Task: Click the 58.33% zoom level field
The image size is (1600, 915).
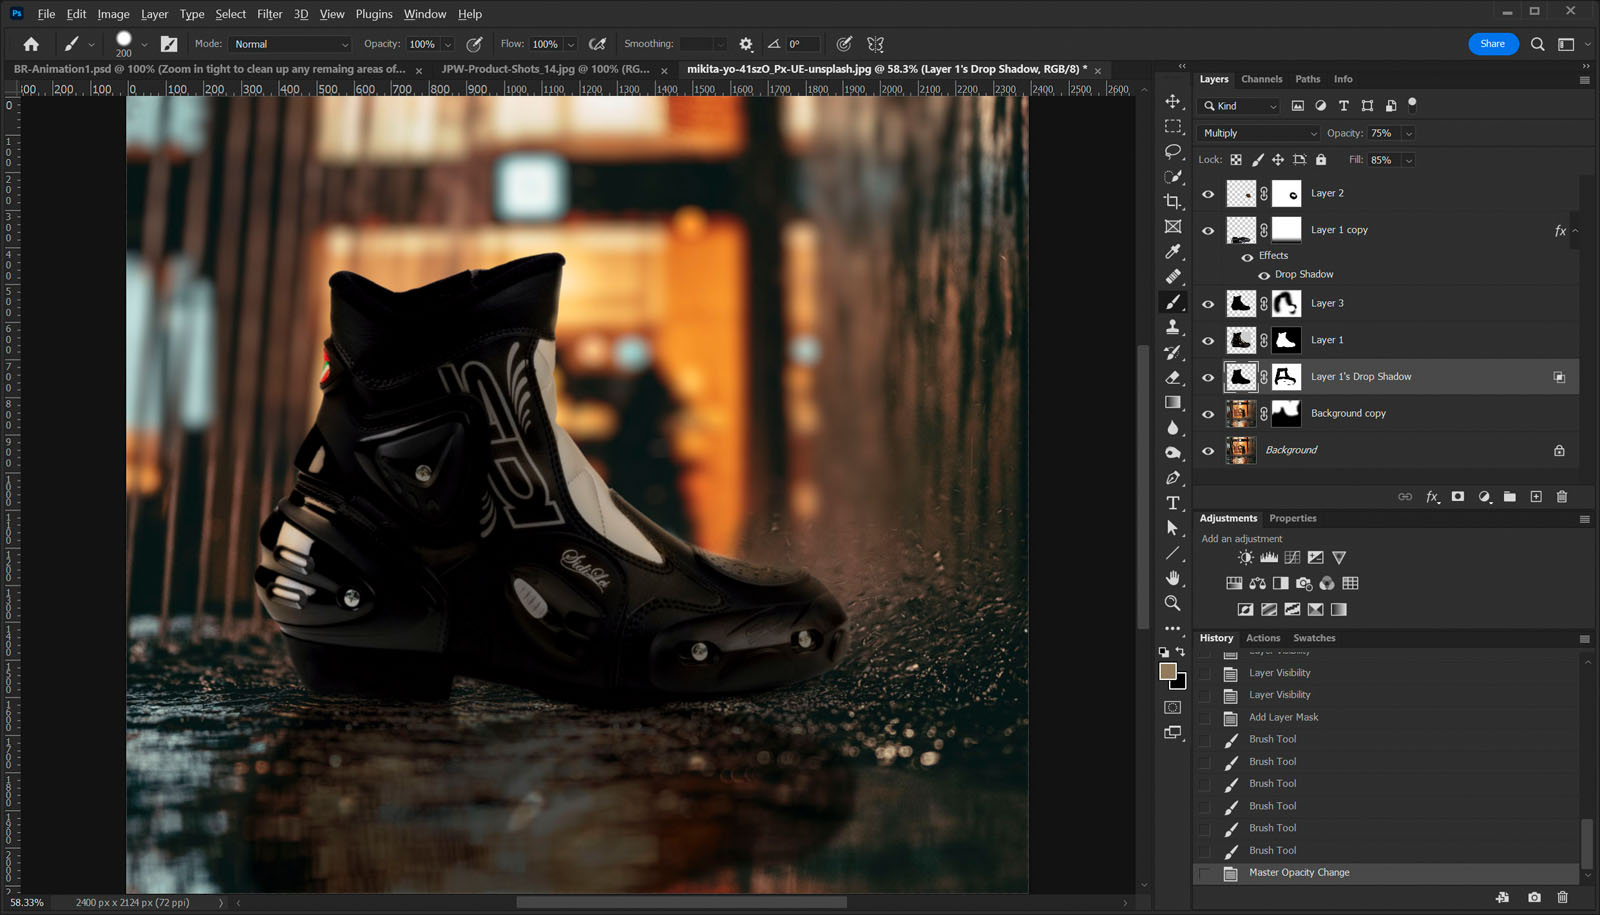Action: coord(28,903)
